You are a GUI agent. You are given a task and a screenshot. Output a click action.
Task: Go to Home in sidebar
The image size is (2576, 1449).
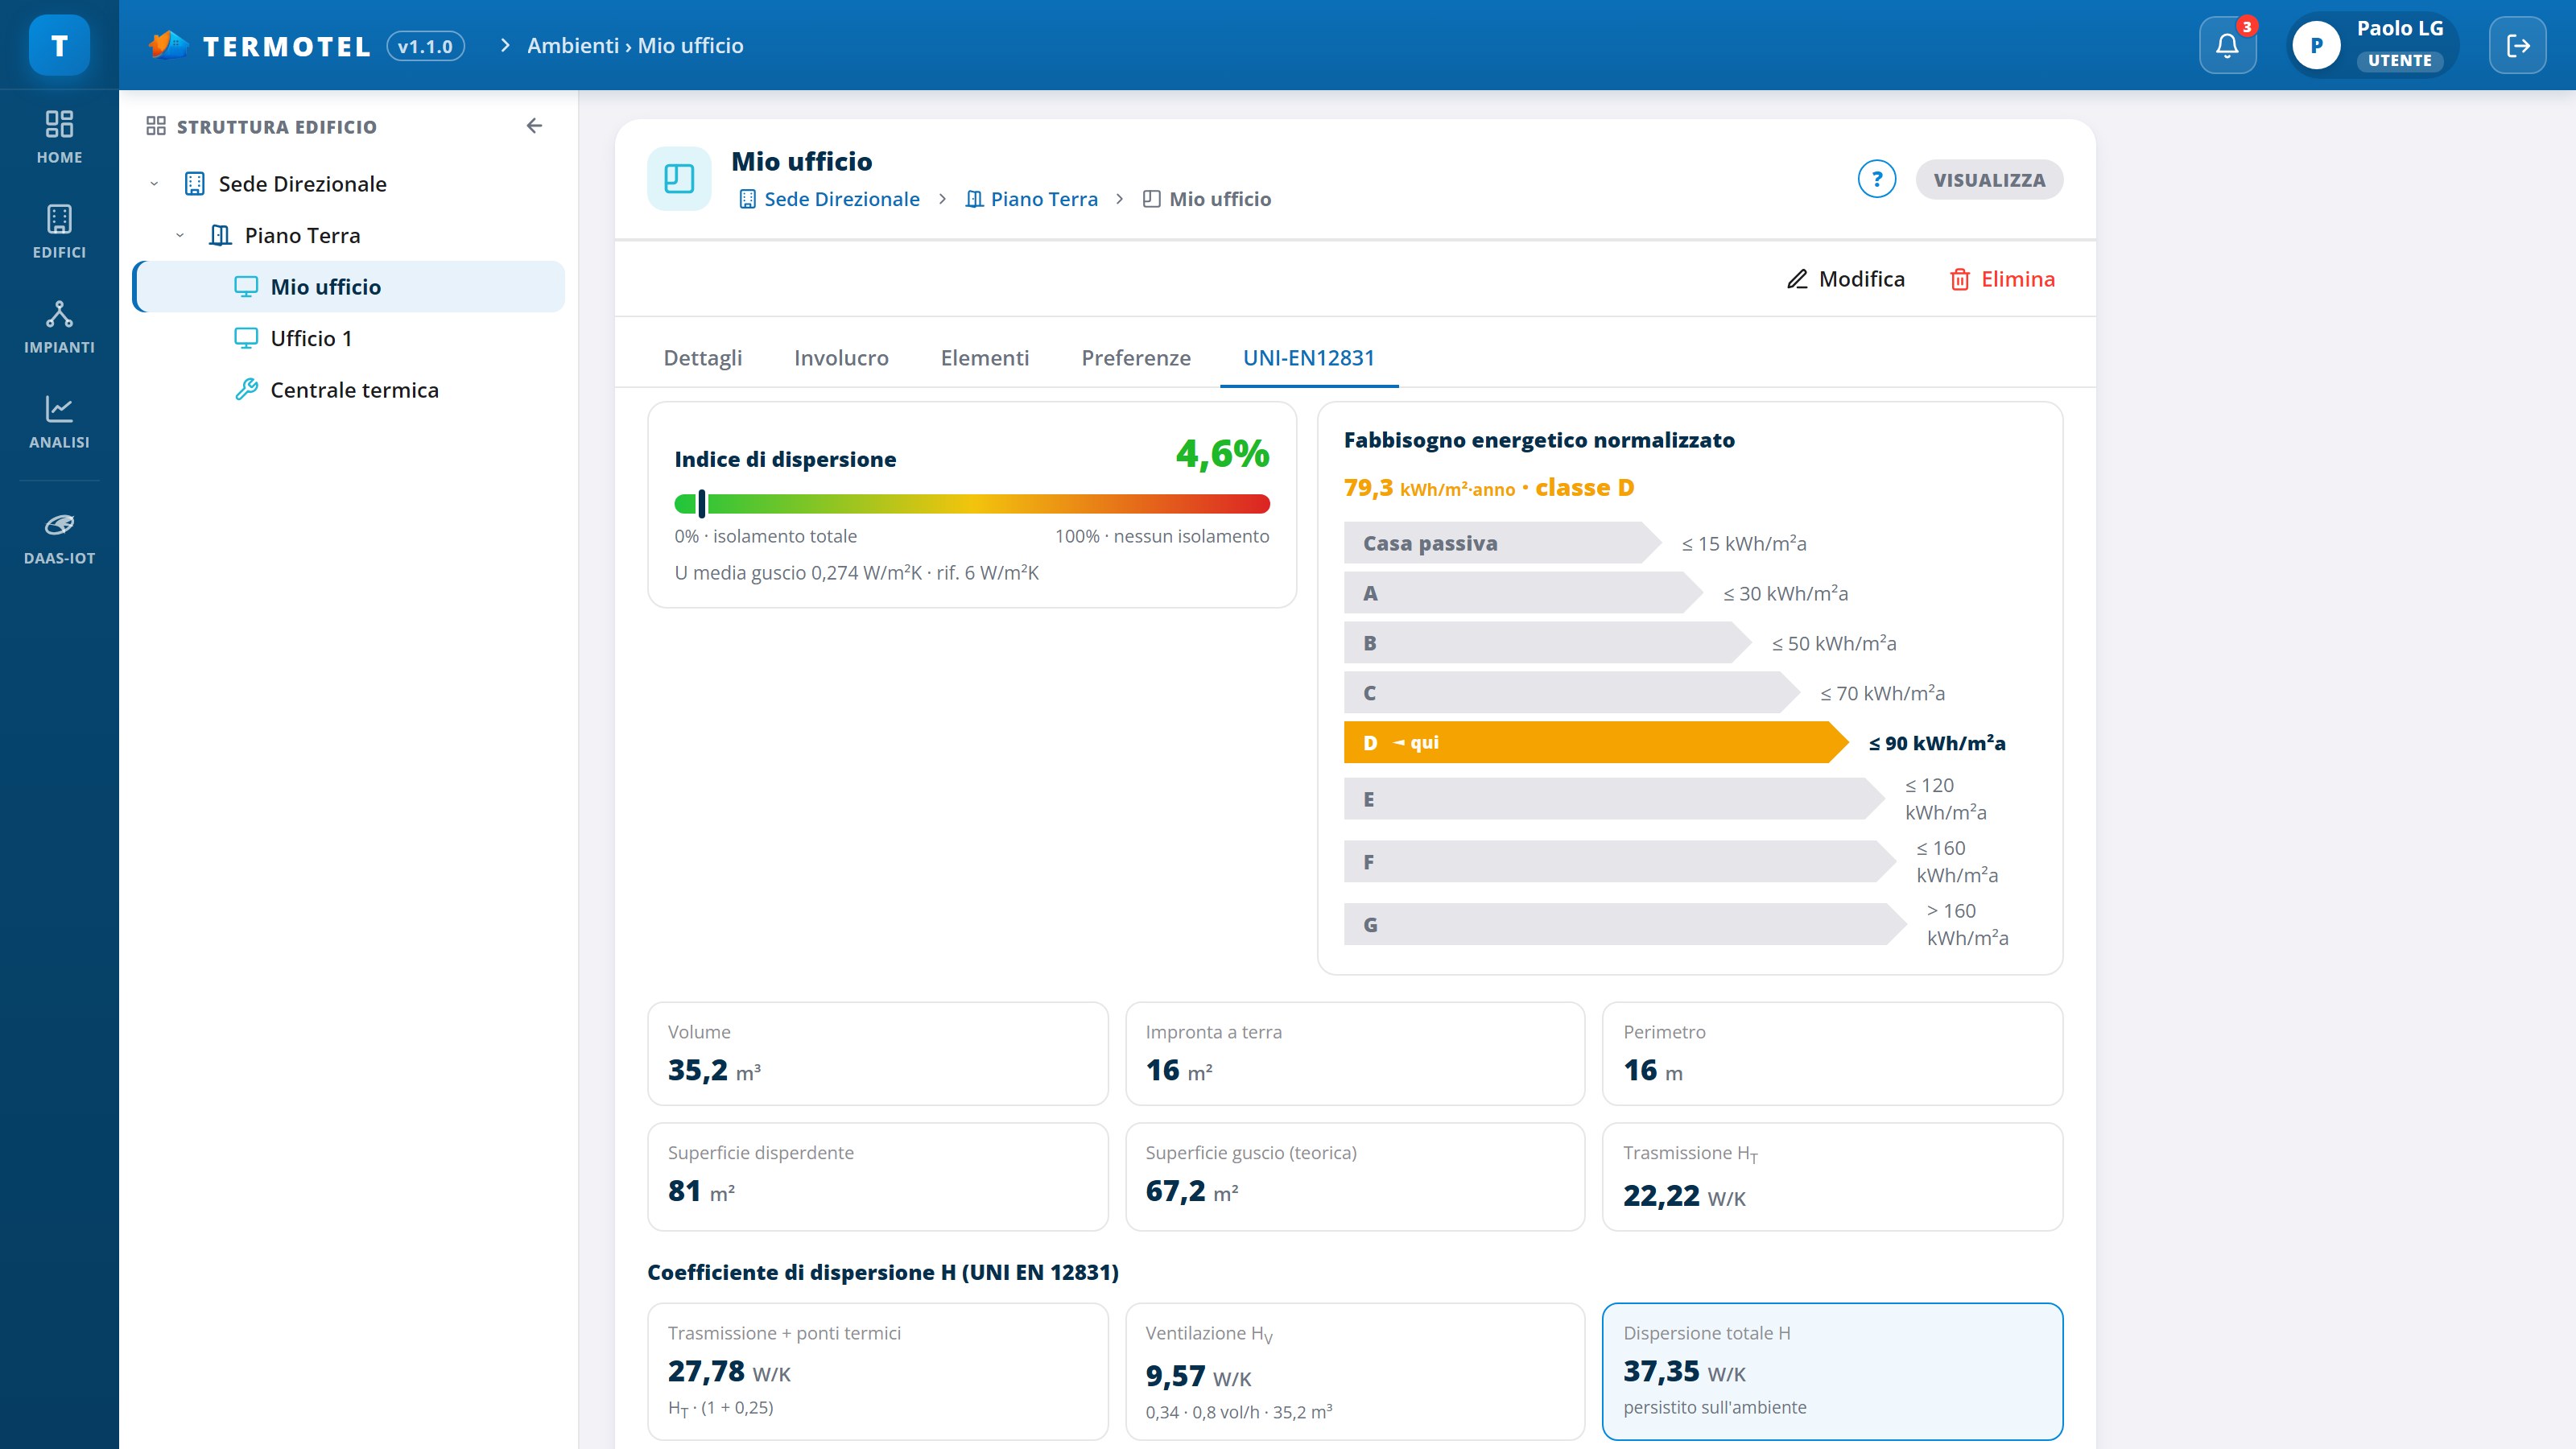pos(59,138)
